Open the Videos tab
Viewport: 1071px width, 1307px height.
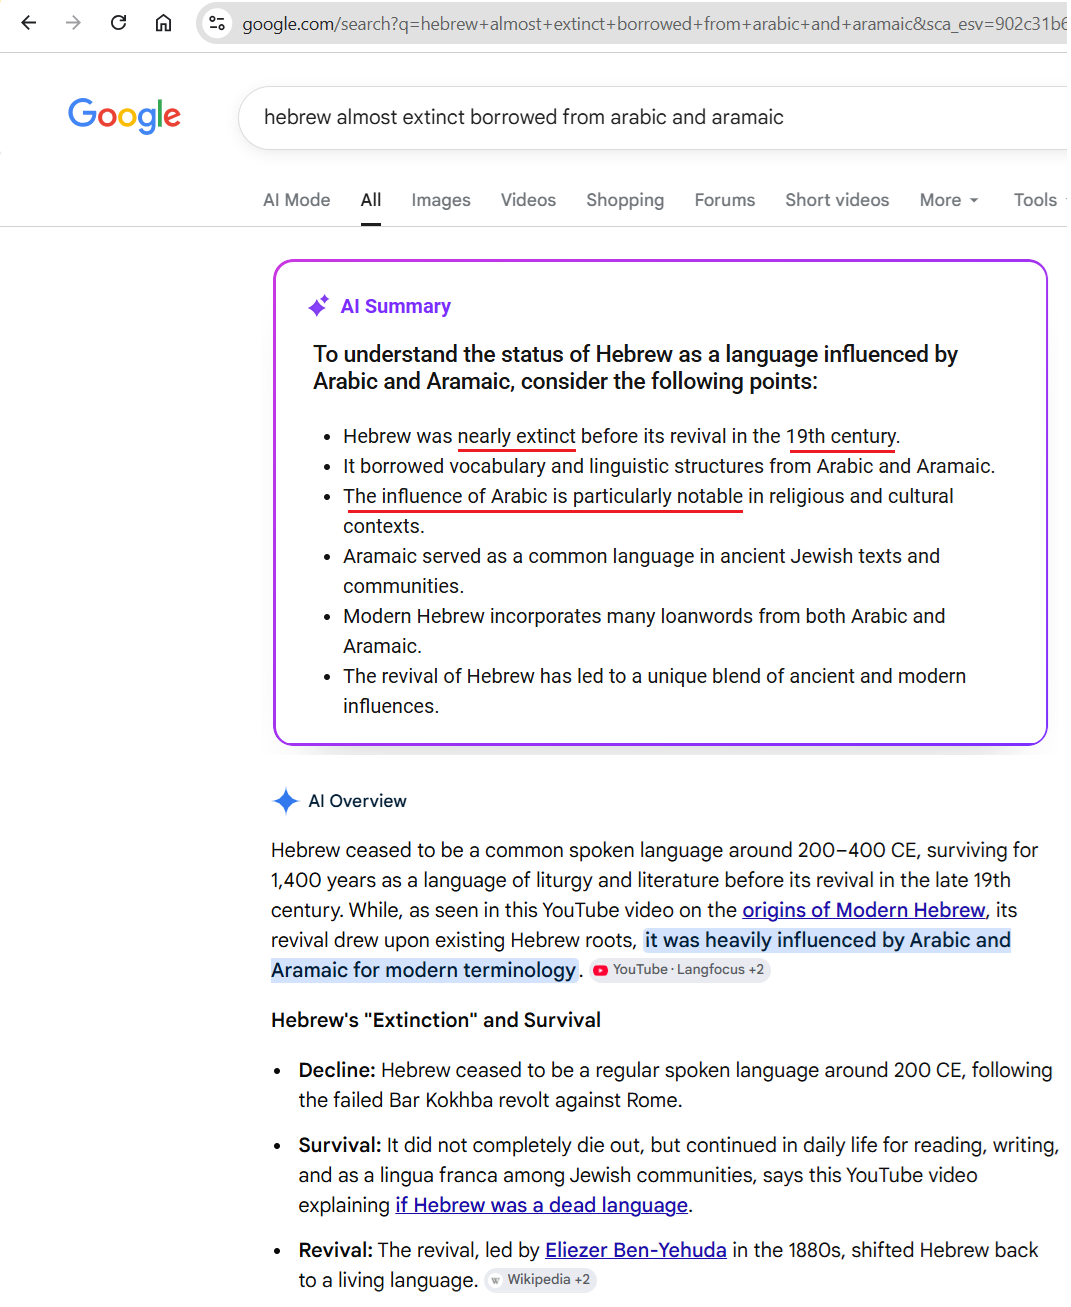click(x=528, y=200)
